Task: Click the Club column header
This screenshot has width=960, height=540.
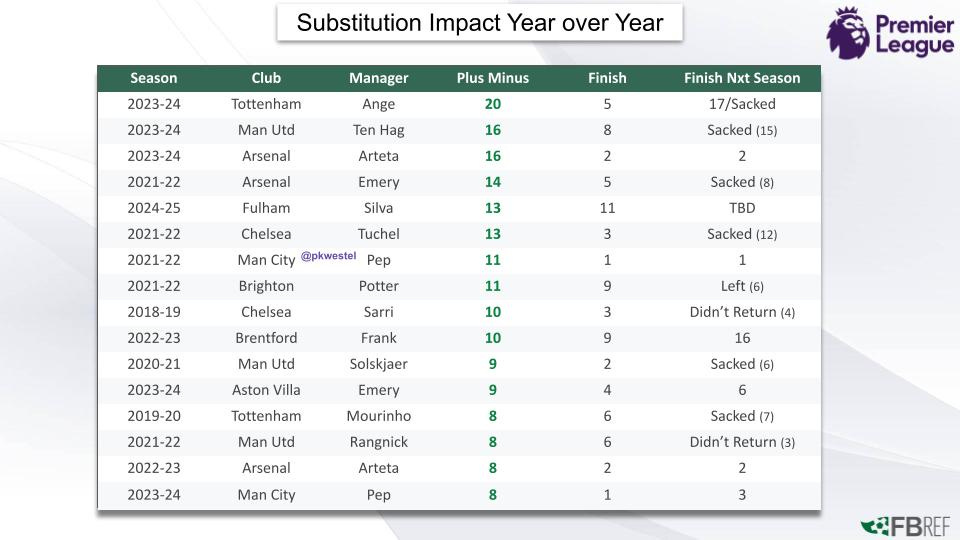Action: coord(266,78)
